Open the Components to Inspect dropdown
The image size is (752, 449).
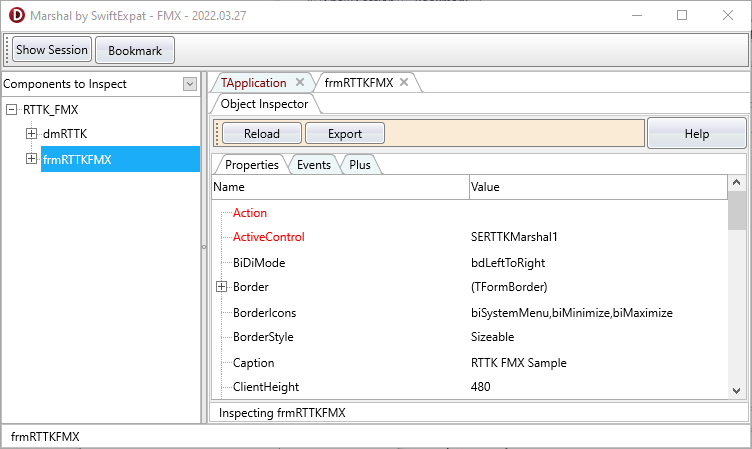(190, 85)
